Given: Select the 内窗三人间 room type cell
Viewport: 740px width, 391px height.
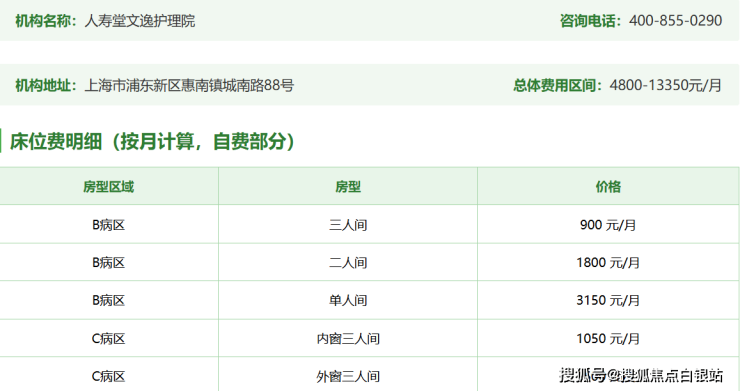Looking at the screenshot, I should pyautogui.click(x=348, y=339).
